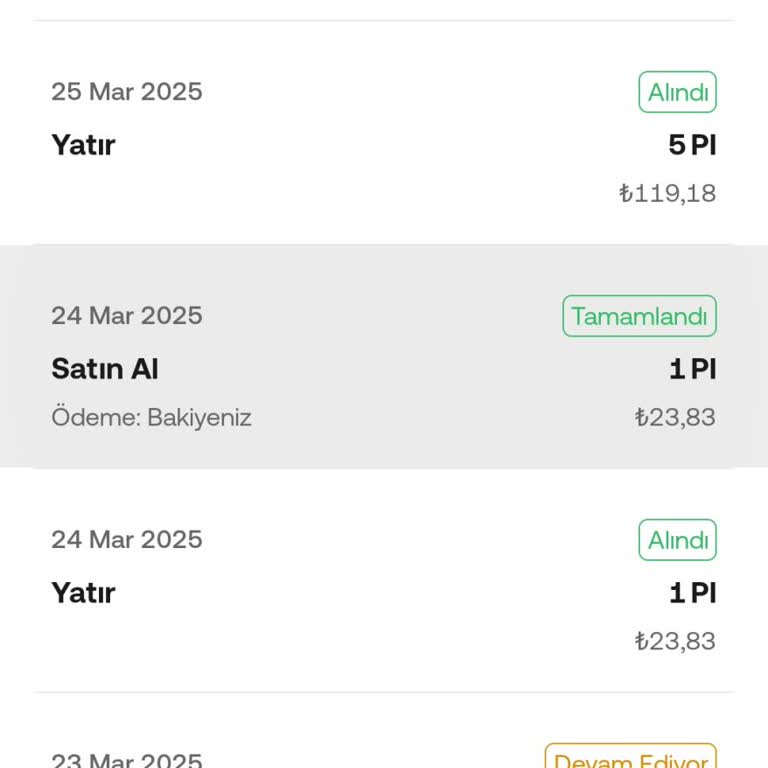Click the Tamamlandı status badge
768x768 pixels.
click(639, 316)
